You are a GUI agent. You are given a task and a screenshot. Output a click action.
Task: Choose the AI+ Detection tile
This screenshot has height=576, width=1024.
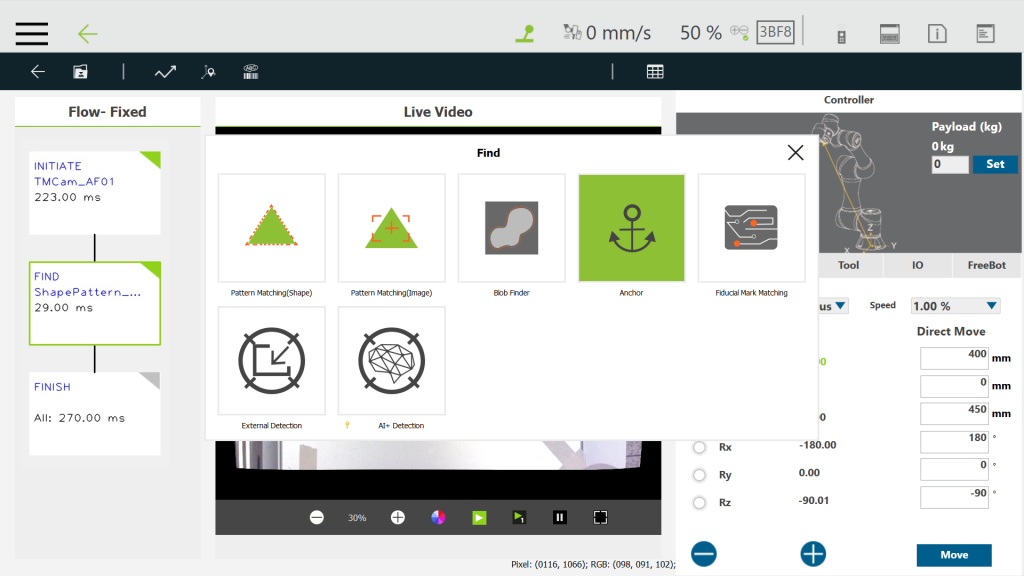point(391,360)
